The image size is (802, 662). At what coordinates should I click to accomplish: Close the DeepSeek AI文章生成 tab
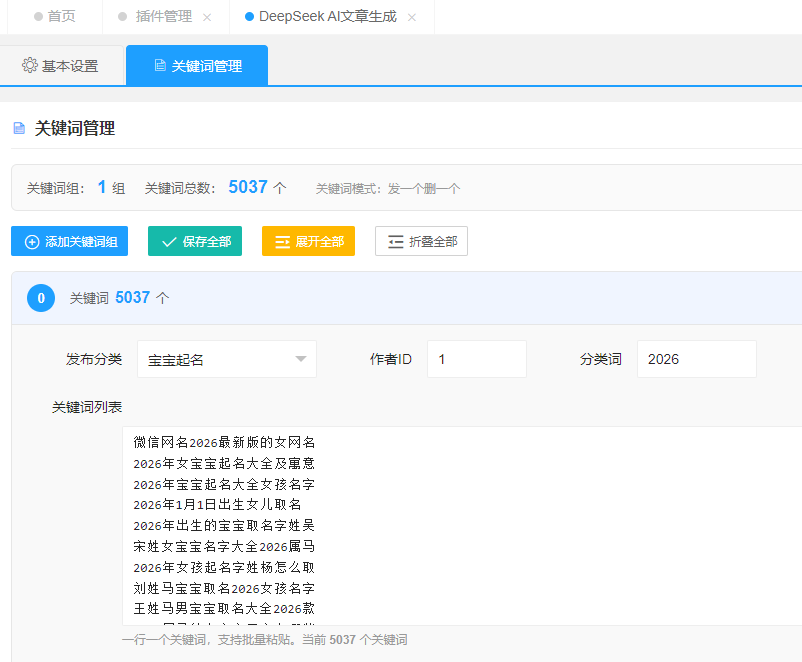tap(412, 17)
